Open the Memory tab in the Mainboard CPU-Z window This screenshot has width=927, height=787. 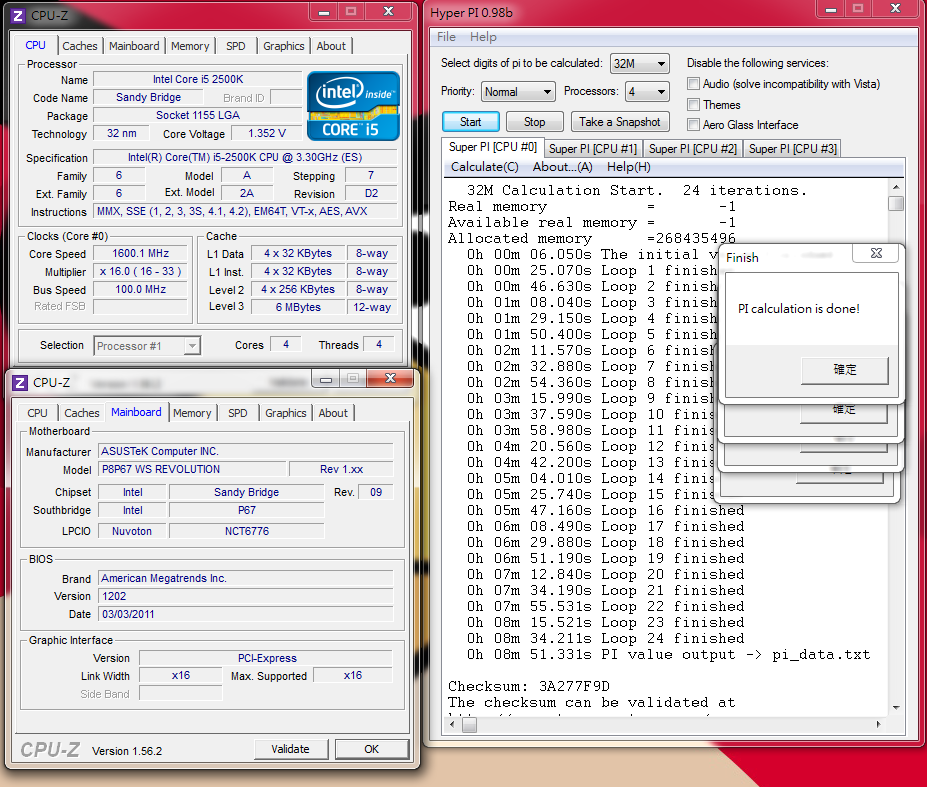point(192,413)
